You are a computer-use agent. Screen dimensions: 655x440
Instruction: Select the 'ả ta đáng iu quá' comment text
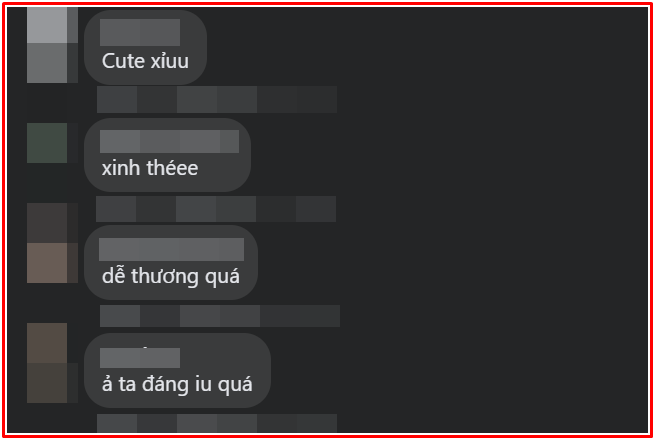[177, 384]
